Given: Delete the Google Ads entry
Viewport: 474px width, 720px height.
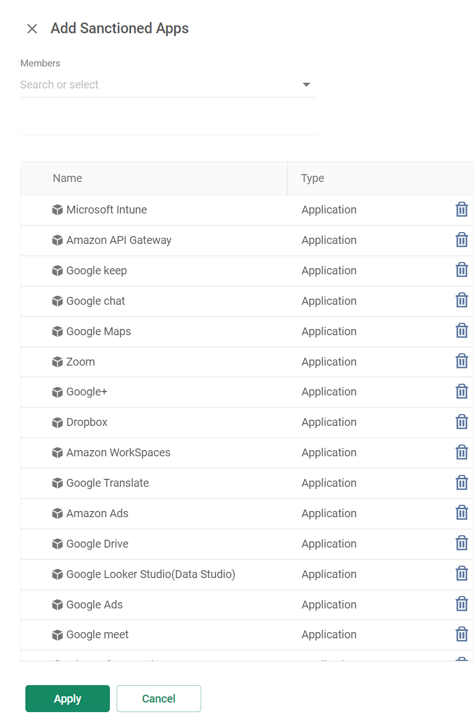Looking at the screenshot, I should (462, 604).
